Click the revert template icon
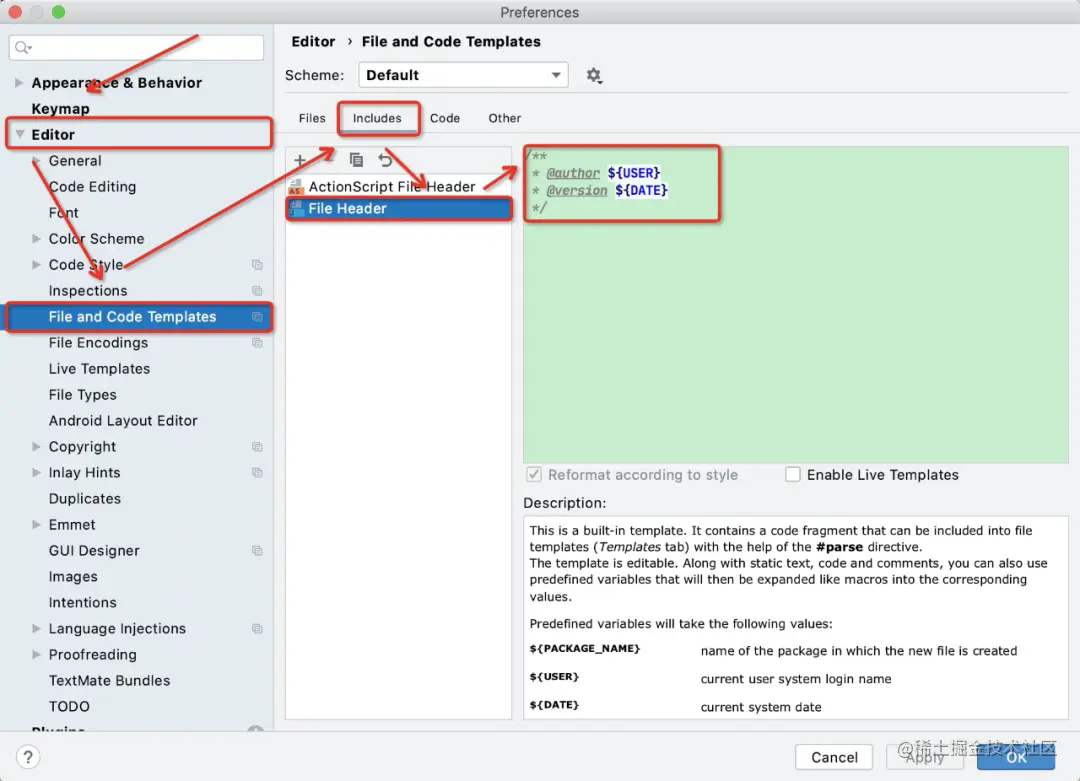The image size is (1080, 781). coord(385,160)
